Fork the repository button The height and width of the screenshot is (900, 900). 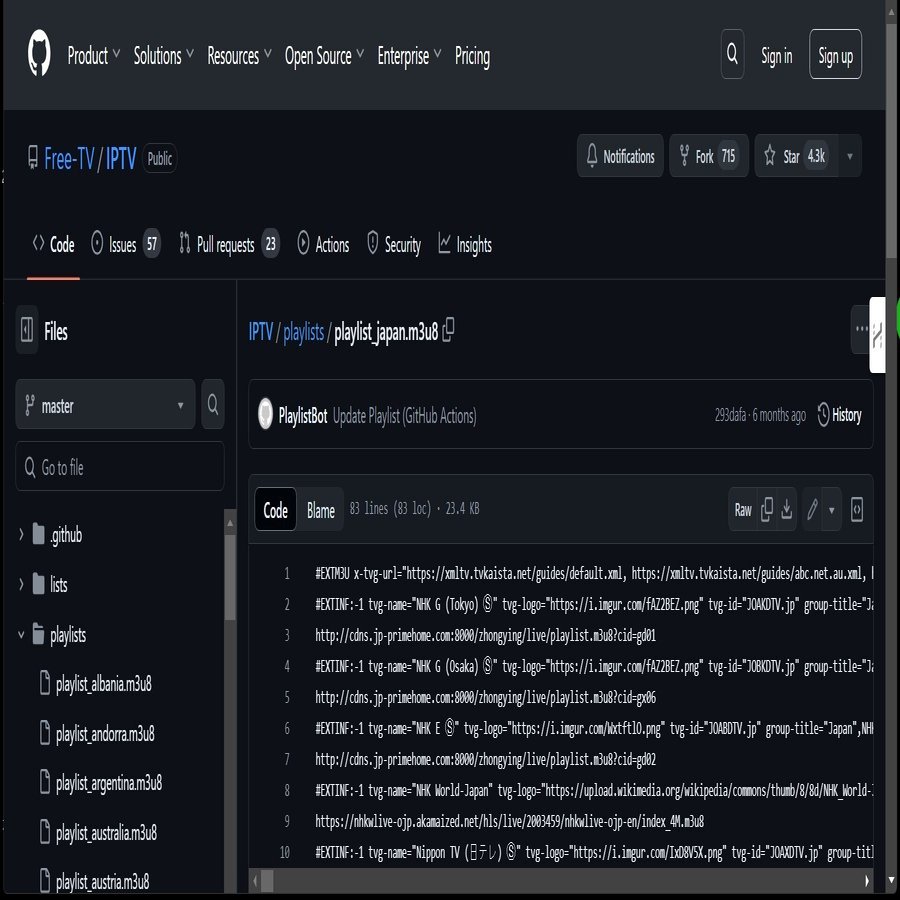(x=709, y=156)
